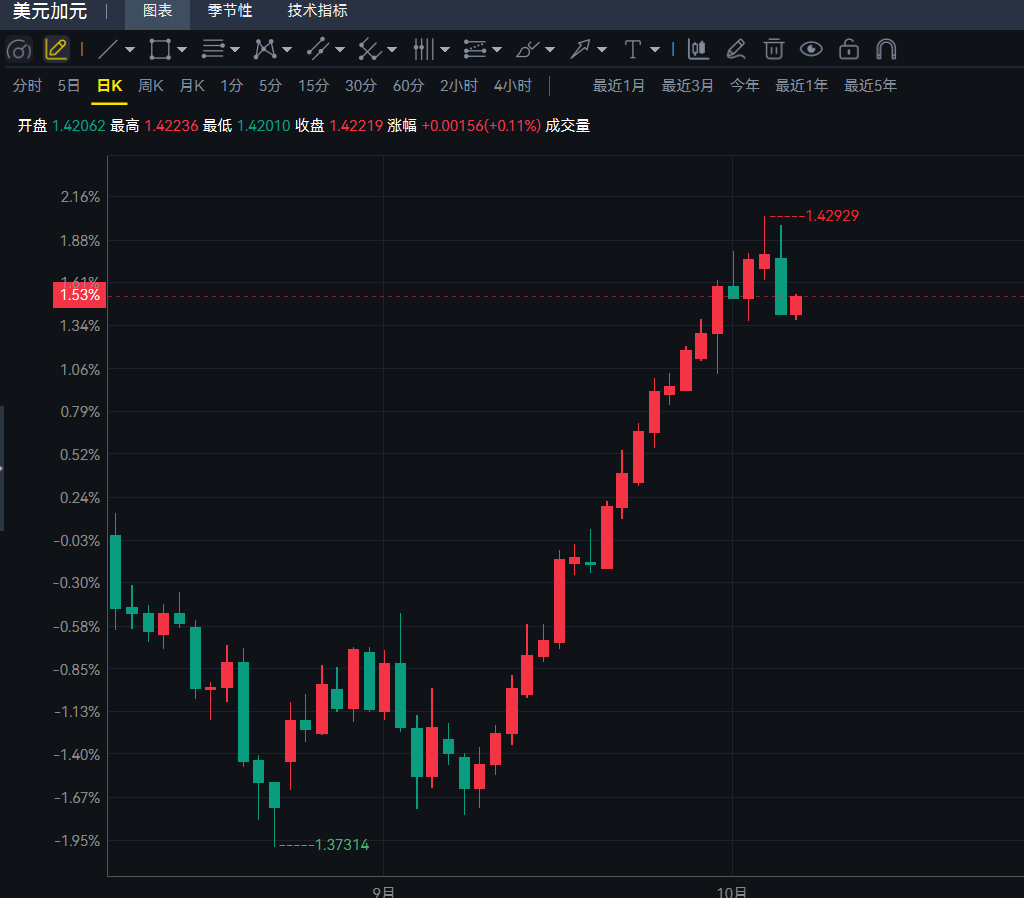Expand the arrow tool dropdown arrow

602,50
